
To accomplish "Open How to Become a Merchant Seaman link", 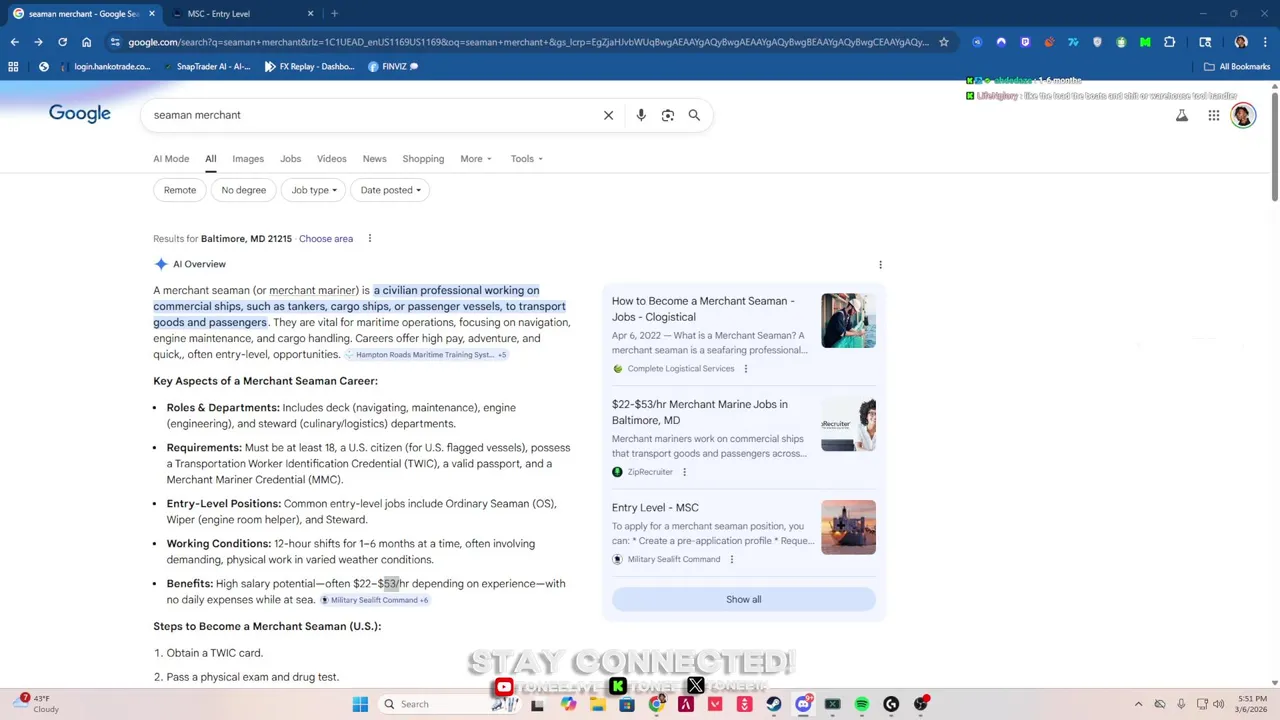I will (x=703, y=309).
